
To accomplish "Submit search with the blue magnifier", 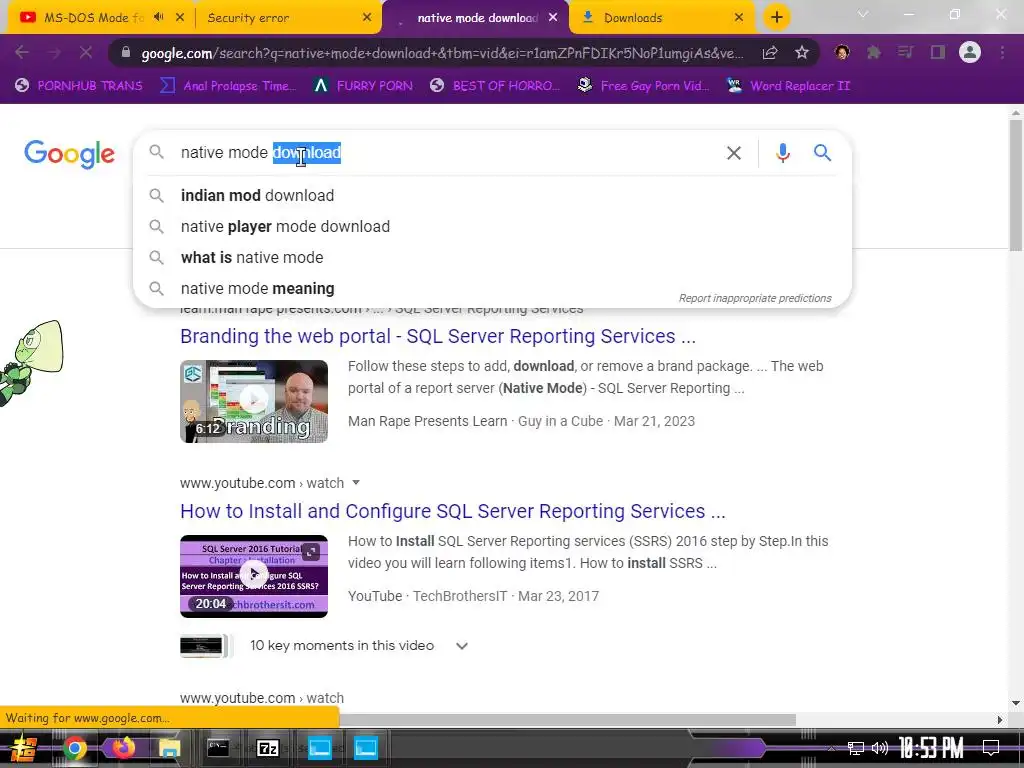I will [822, 153].
